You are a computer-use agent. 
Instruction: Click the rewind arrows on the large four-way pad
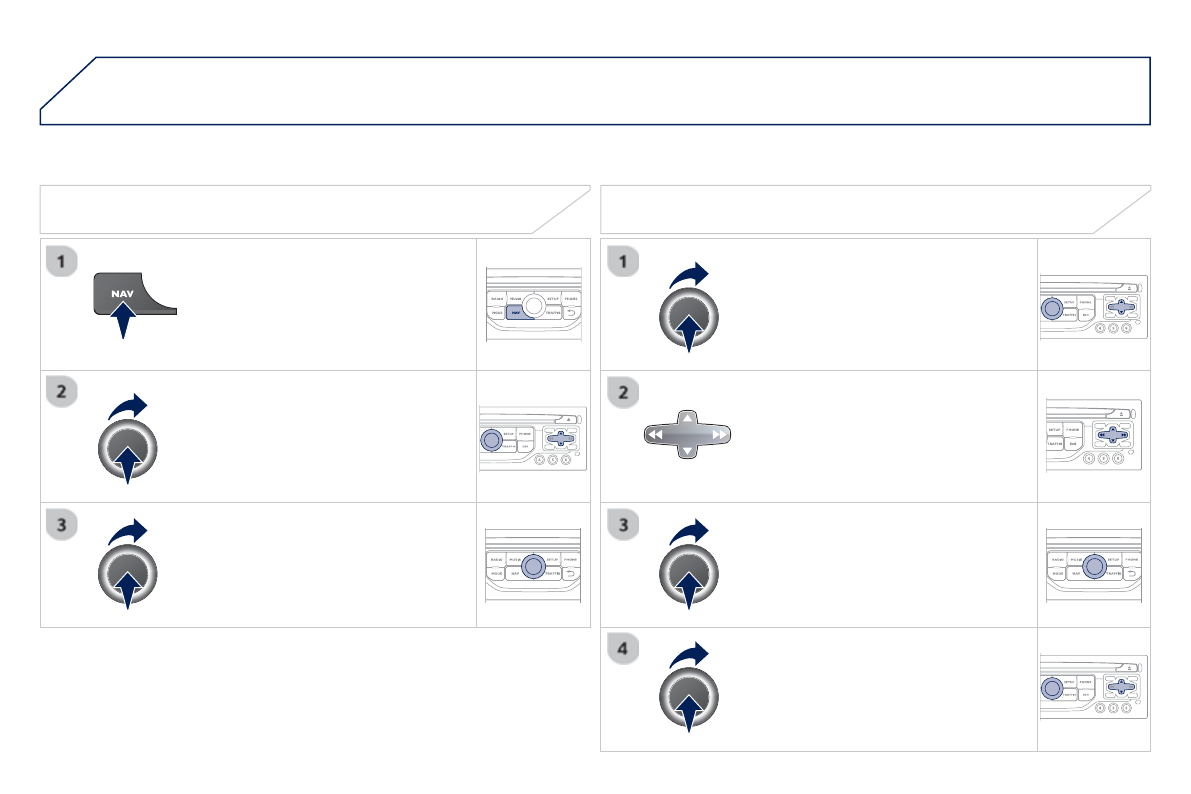[x=655, y=435]
